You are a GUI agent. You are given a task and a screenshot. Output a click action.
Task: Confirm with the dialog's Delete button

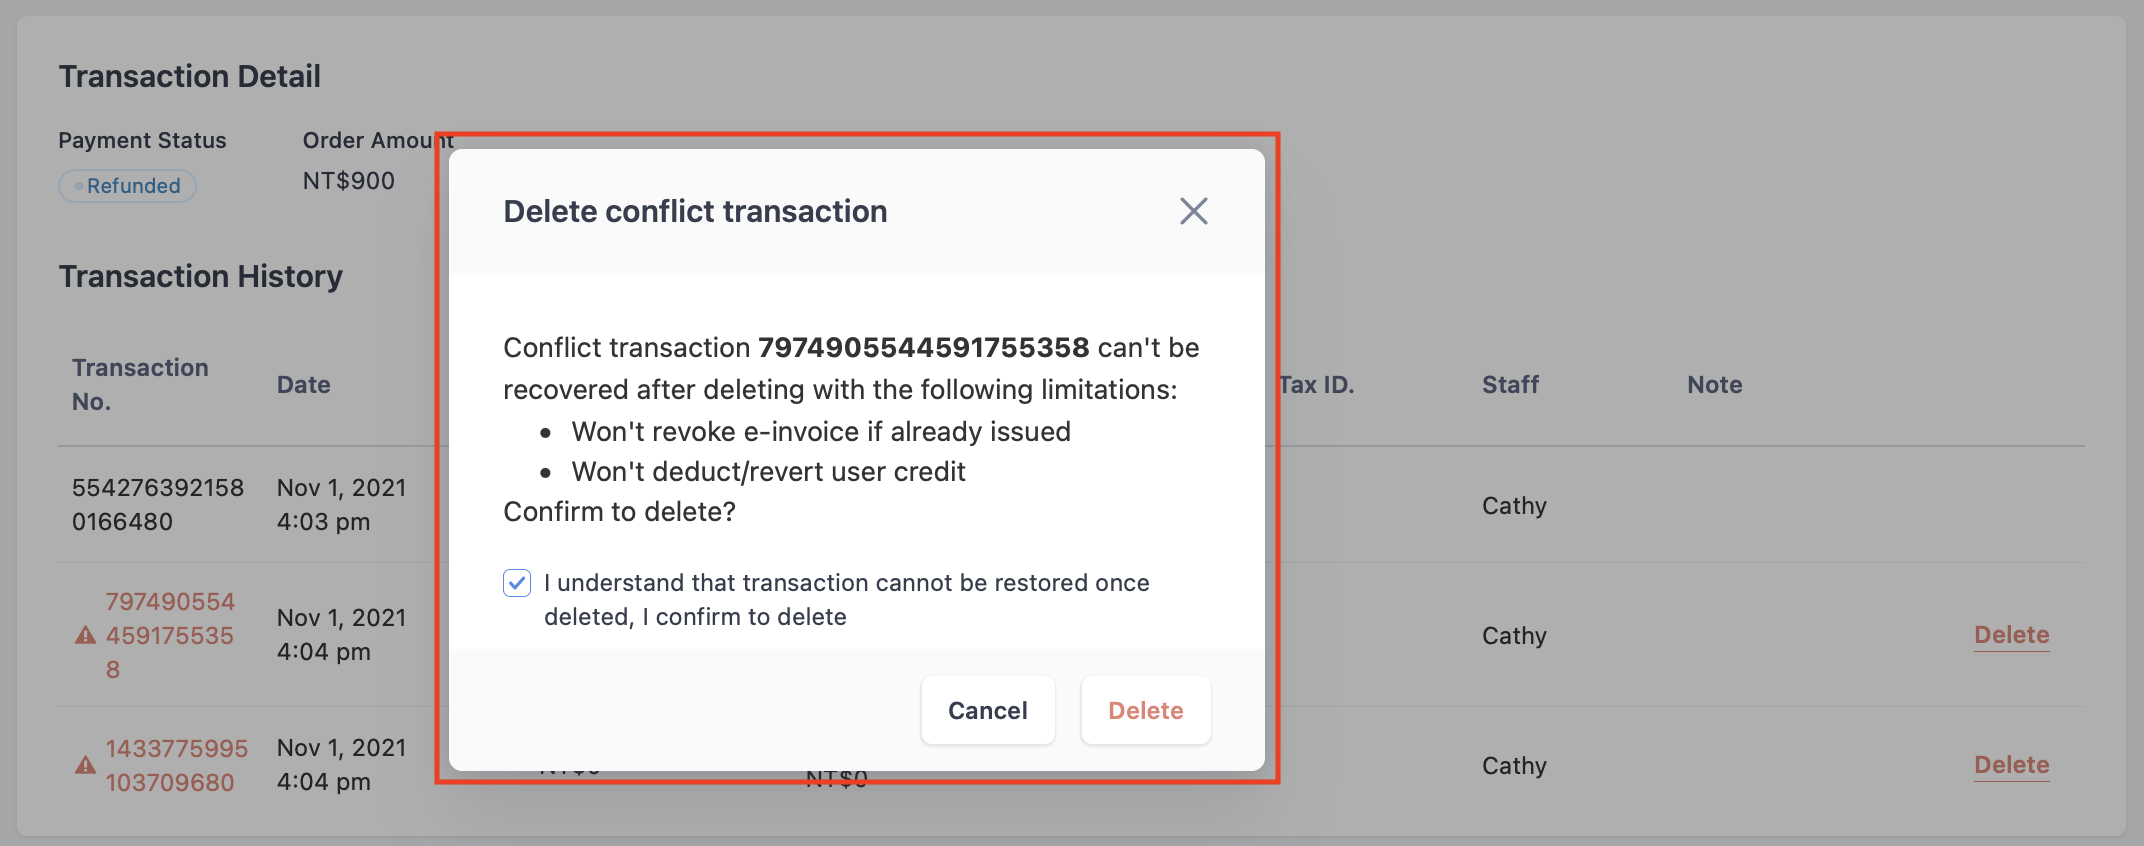click(1146, 710)
